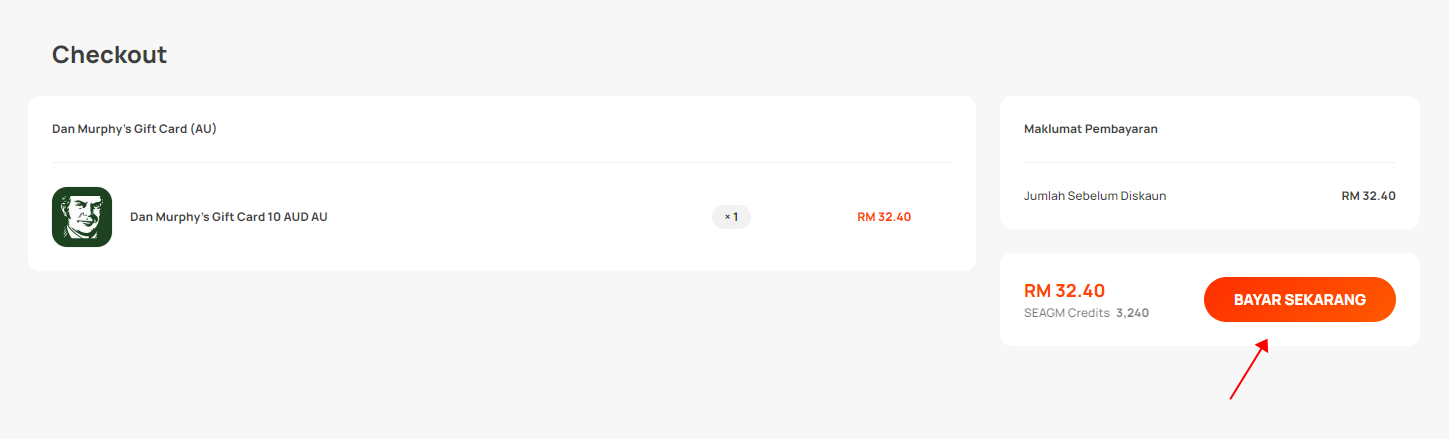Select the Dan Murphy's Gift Card 10 AUD item name
1449x439 pixels.
[229, 217]
